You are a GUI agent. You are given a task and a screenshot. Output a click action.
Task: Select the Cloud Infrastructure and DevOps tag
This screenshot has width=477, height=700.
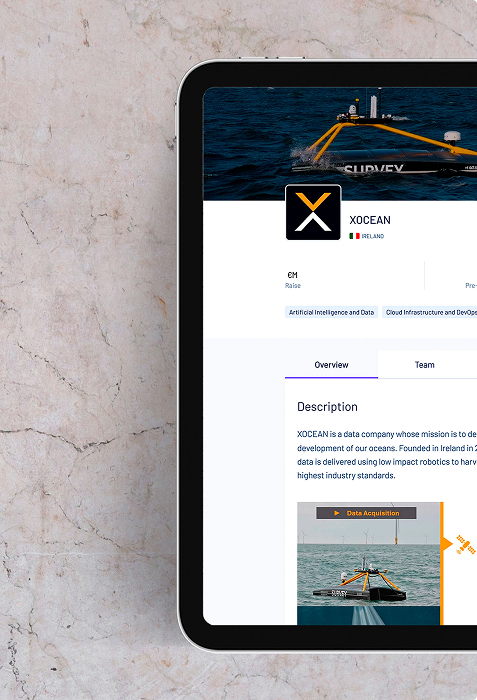(x=430, y=312)
